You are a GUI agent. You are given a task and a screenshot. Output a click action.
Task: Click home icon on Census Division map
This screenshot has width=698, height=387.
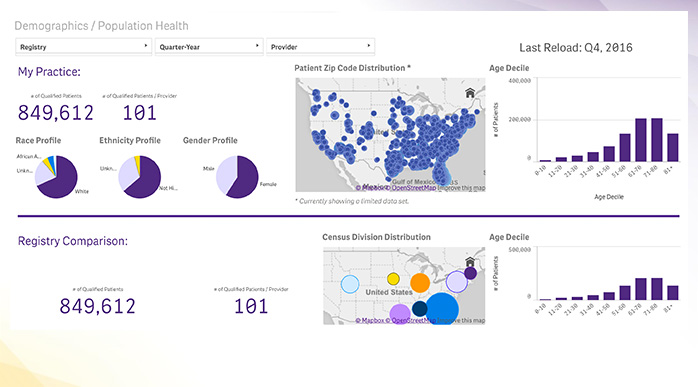470,261
